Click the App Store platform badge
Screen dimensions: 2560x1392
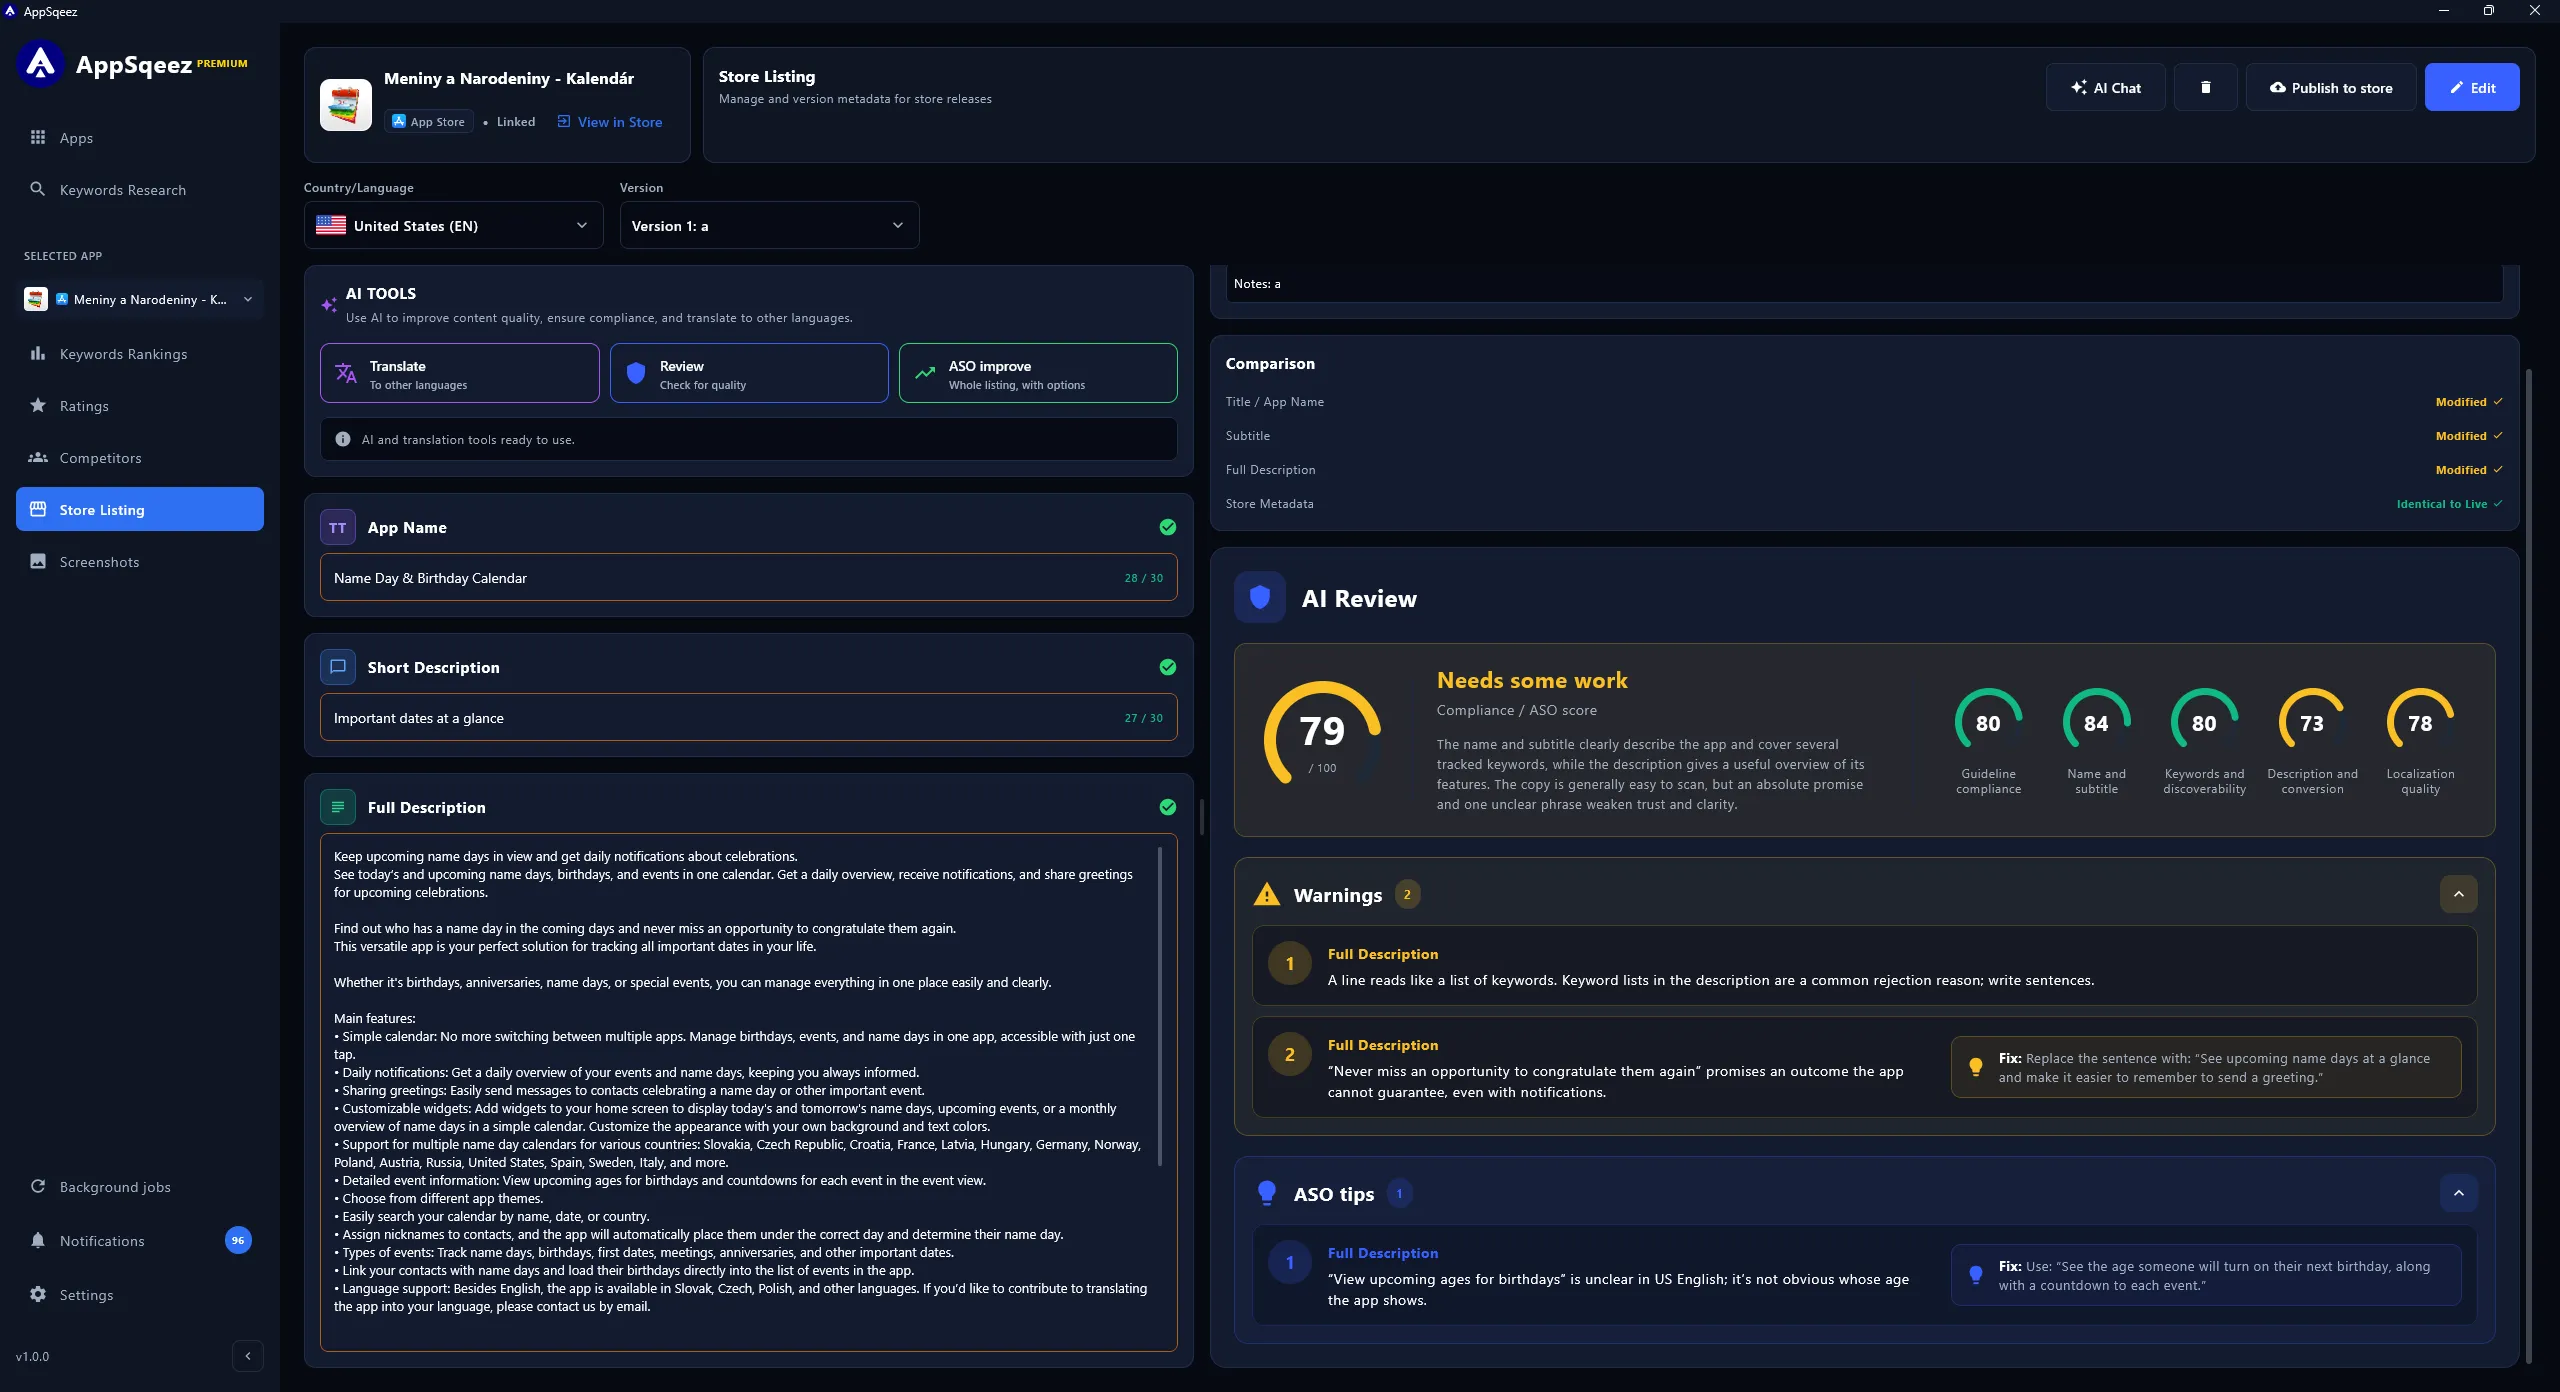pyautogui.click(x=429, y=122)
